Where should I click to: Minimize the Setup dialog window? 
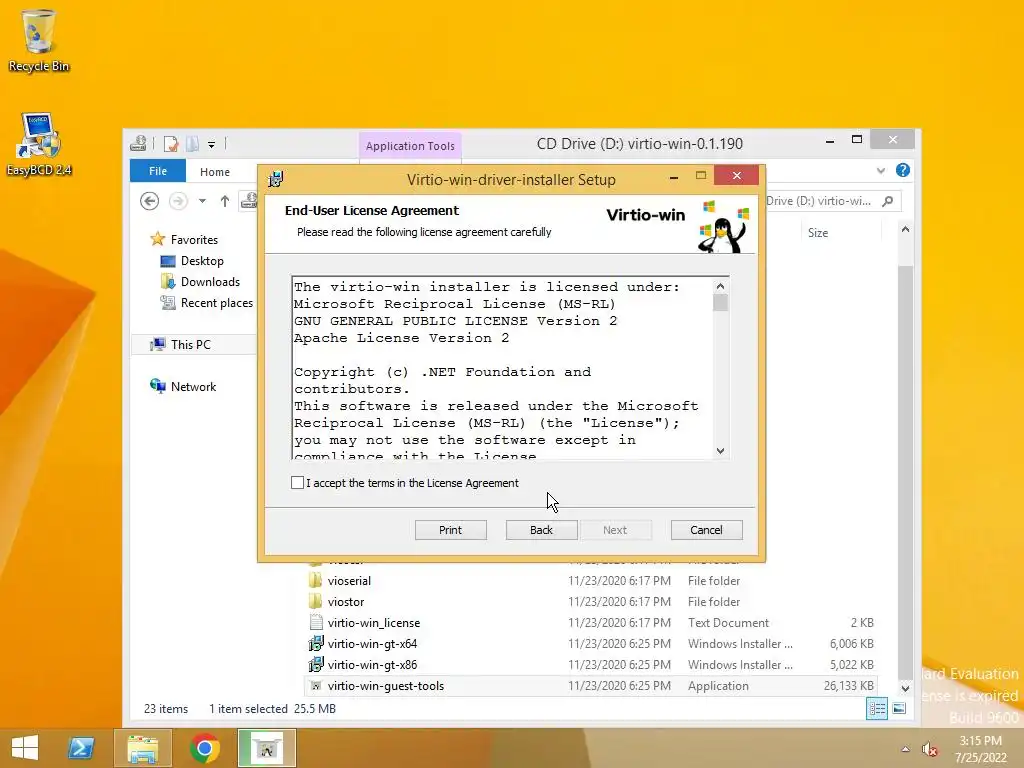[x=674, y=176]
